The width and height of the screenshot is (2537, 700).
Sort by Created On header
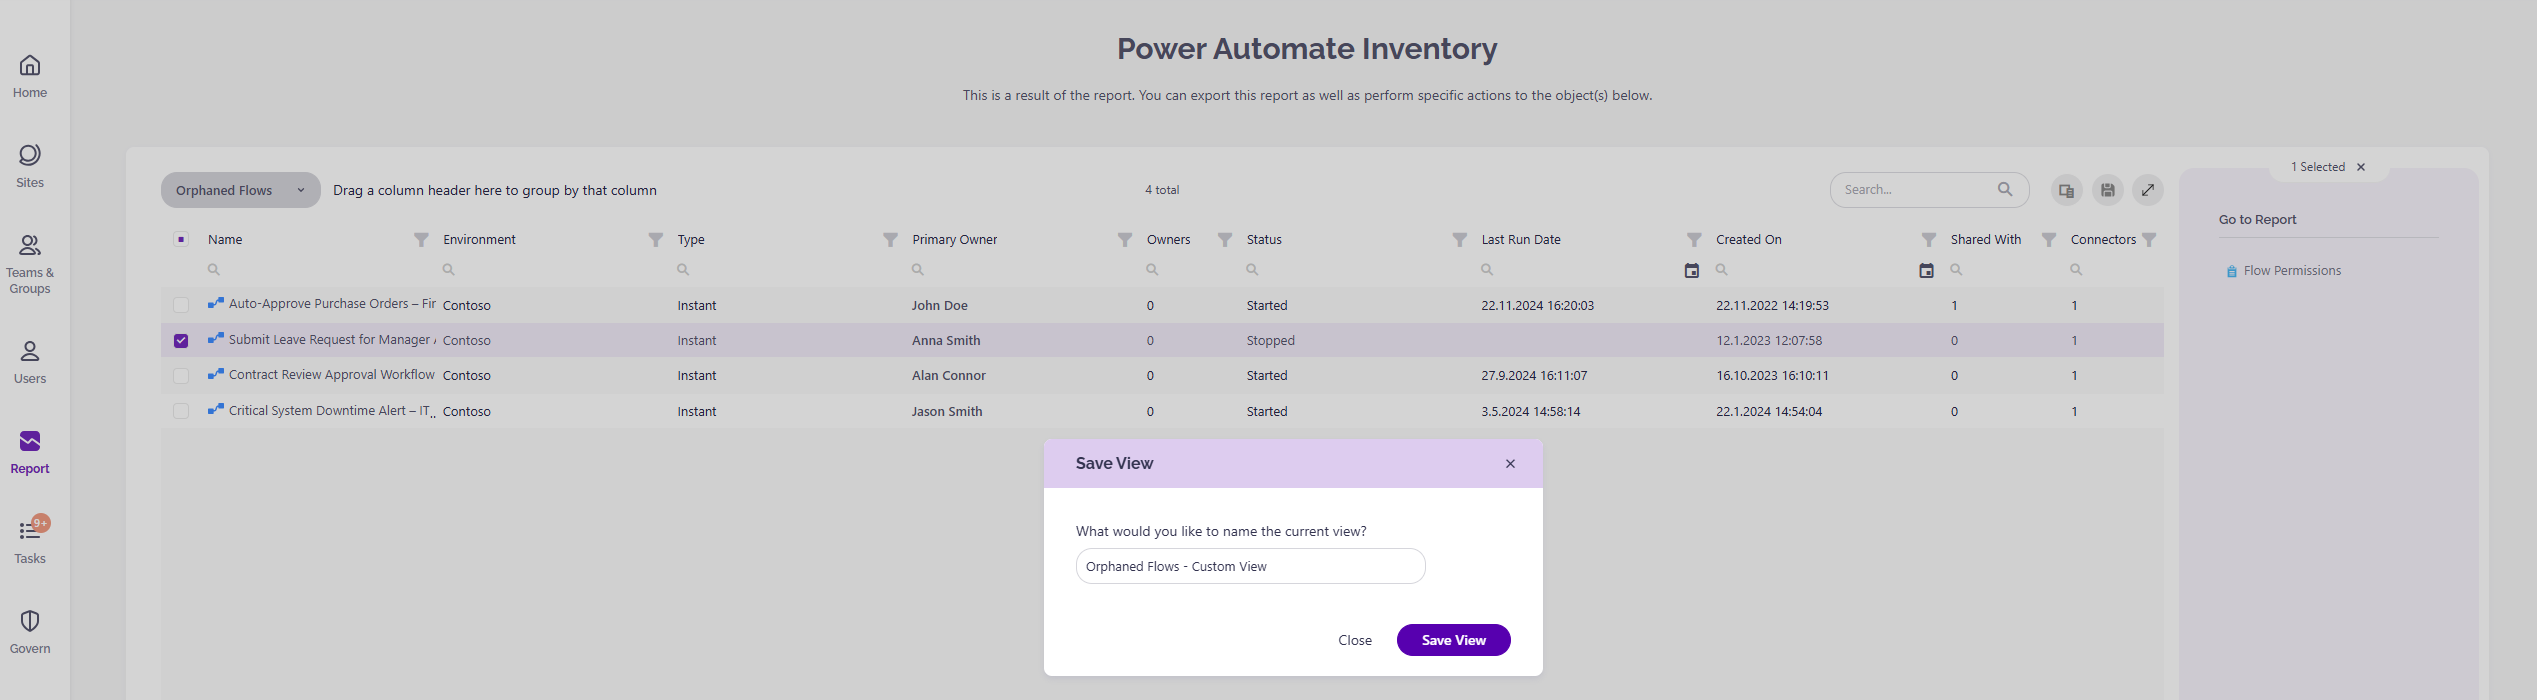click(1749, 240)
